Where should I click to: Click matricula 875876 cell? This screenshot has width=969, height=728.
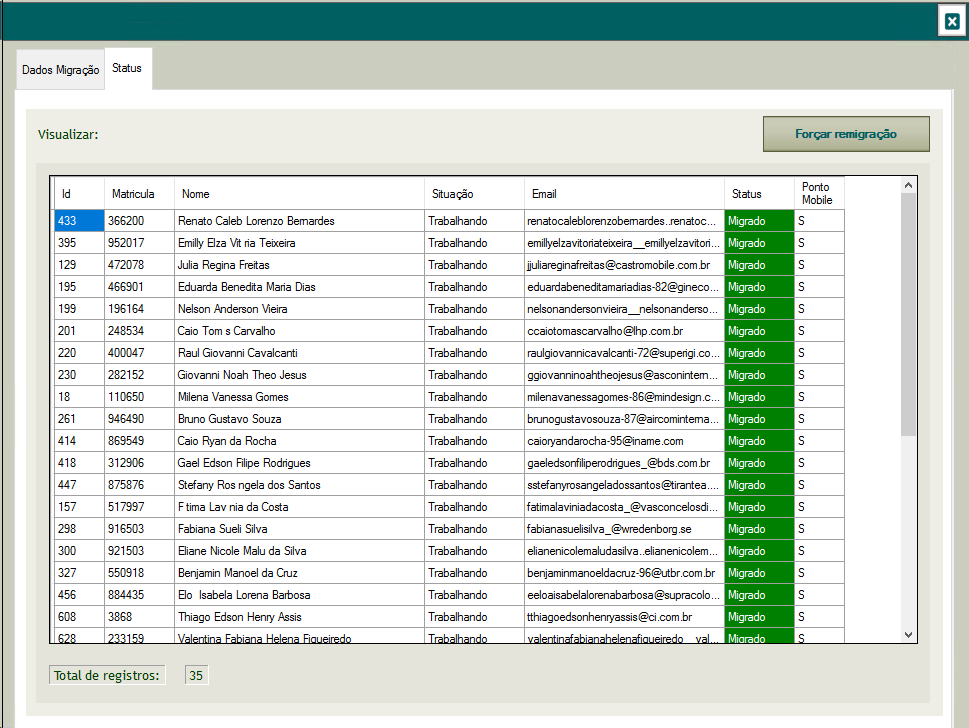click(139, 485)
